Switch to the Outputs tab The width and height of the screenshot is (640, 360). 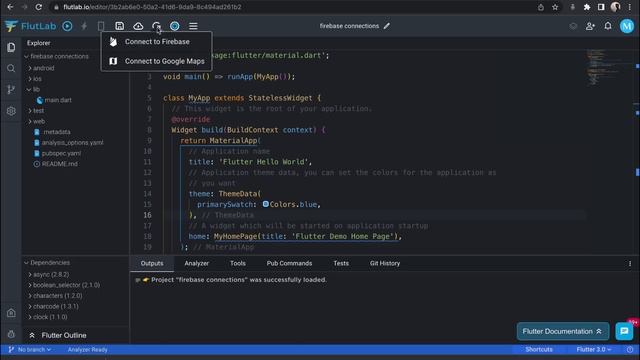152,264
